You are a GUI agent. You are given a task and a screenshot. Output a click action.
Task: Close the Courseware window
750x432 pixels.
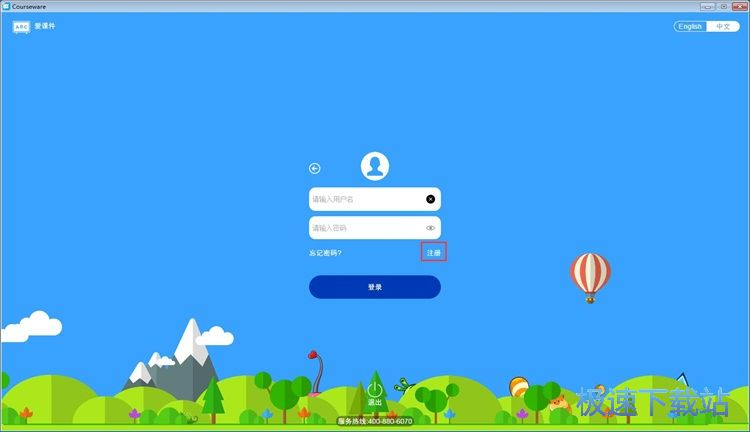click(x=739, y=6)
